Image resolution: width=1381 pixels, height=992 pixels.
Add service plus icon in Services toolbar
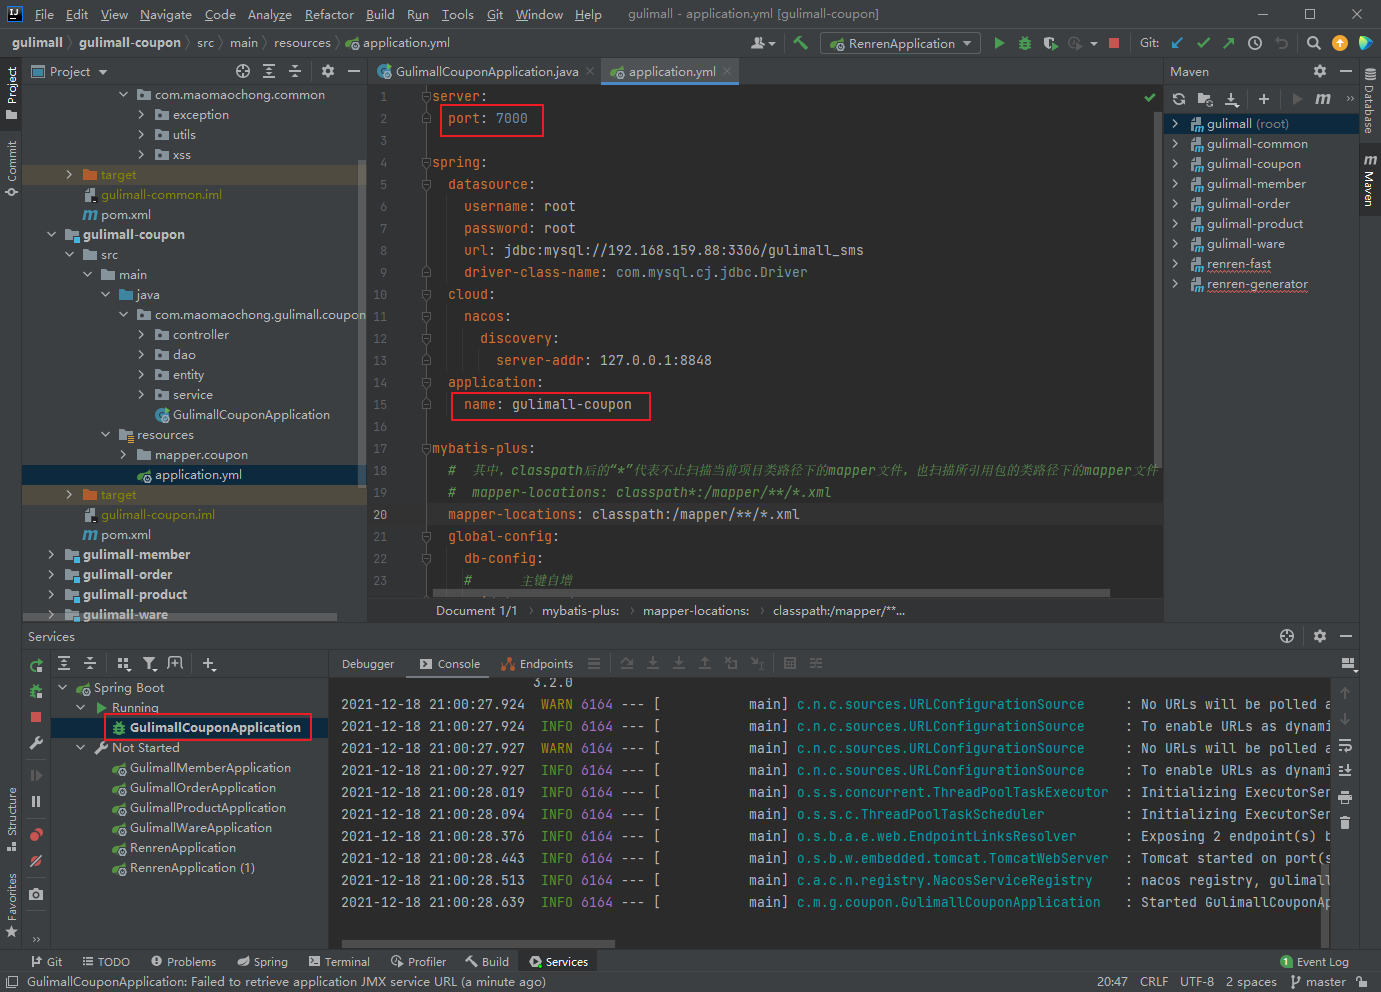click(209, 663)
